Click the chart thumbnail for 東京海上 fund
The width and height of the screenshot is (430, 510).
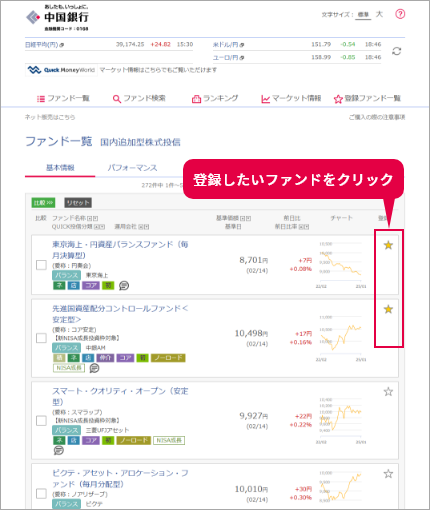coord(341,265)
